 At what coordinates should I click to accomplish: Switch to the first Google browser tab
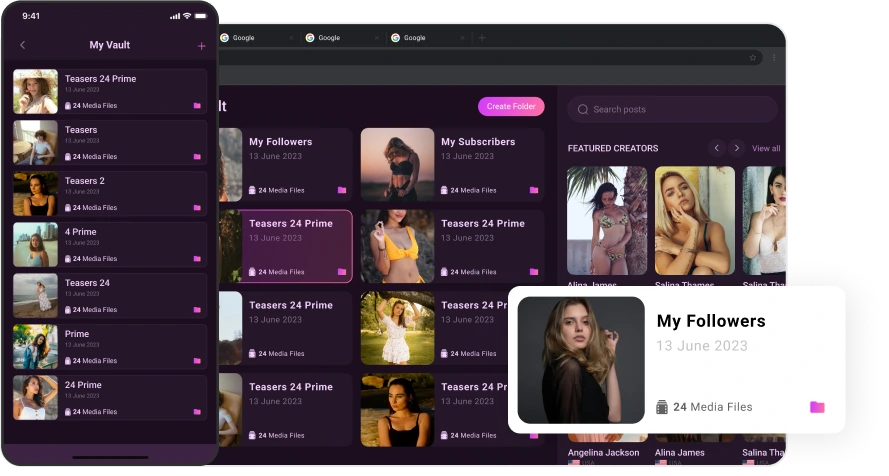point(256,38)
